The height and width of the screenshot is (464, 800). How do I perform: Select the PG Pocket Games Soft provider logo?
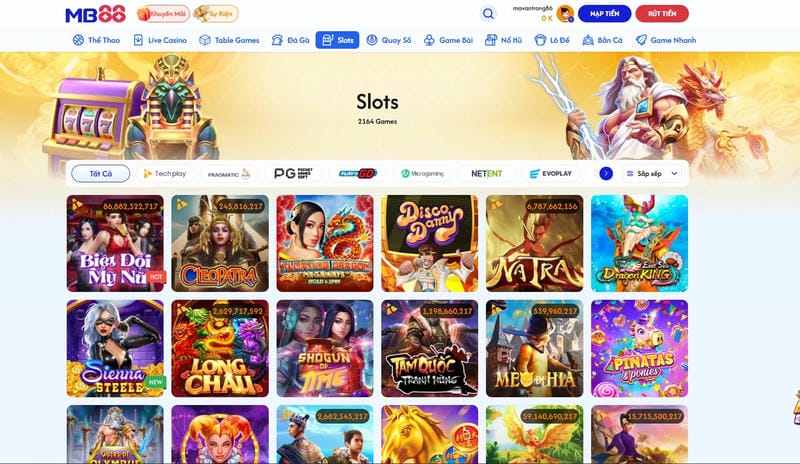tap(293, 174)
